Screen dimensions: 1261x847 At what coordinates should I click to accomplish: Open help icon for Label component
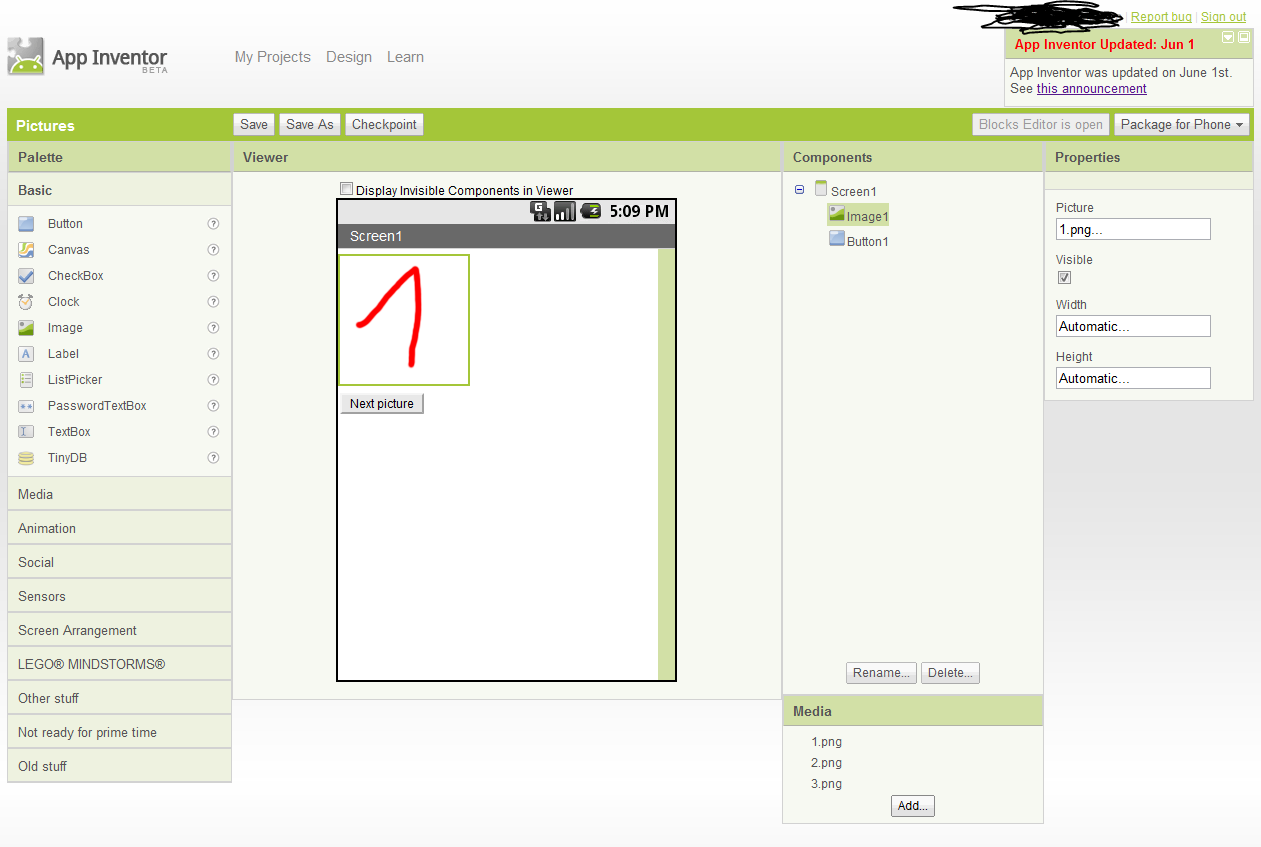pyautogui.click(x=213, y=354)
